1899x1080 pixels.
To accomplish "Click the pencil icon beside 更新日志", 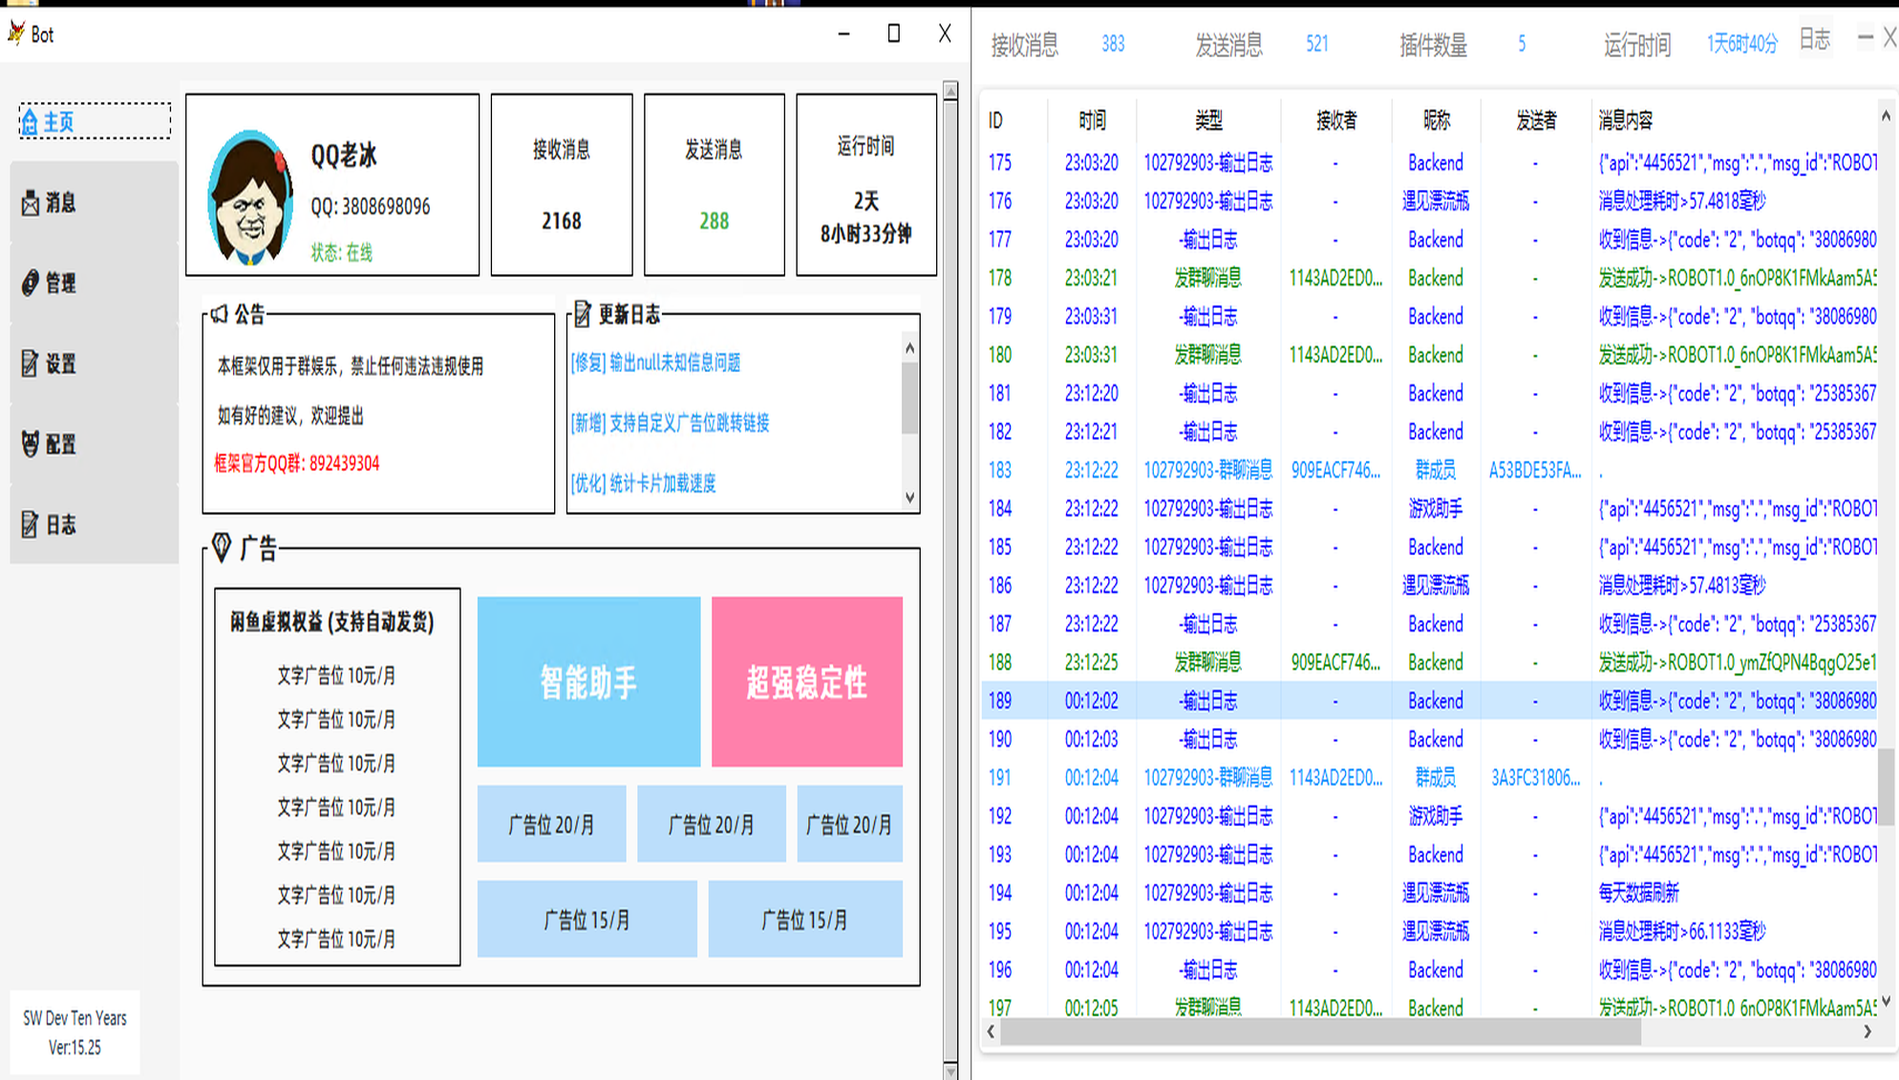I will pos(582,314).
